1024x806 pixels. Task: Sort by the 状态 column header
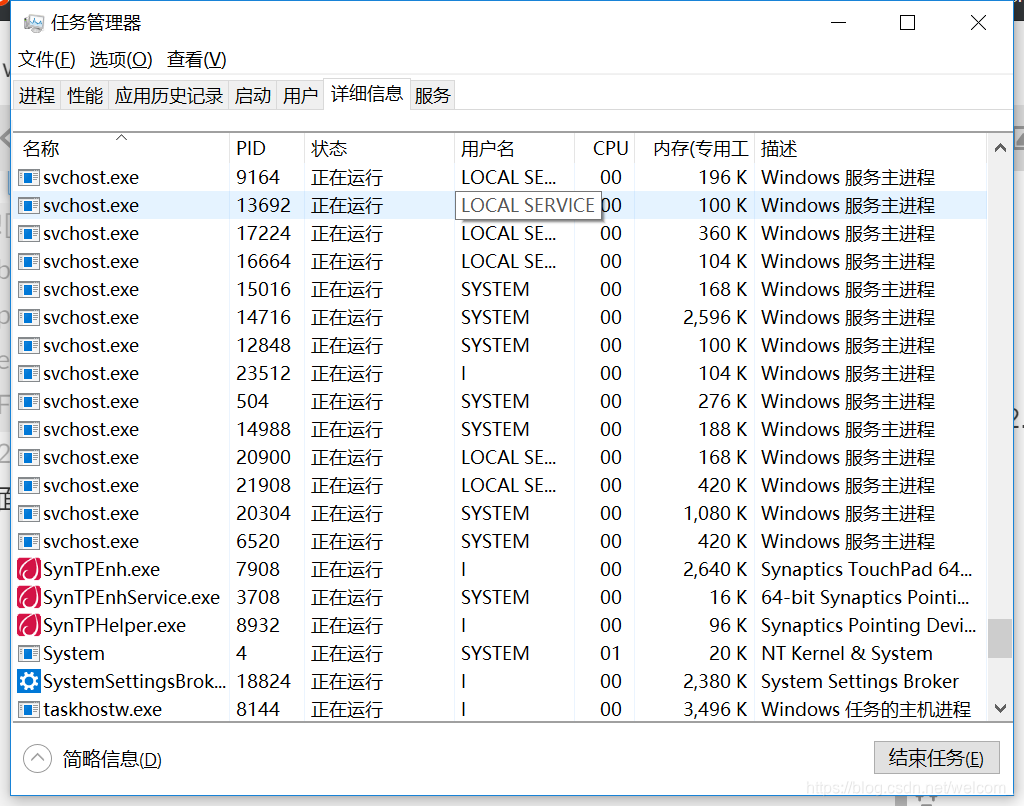[x=379, y=148]
